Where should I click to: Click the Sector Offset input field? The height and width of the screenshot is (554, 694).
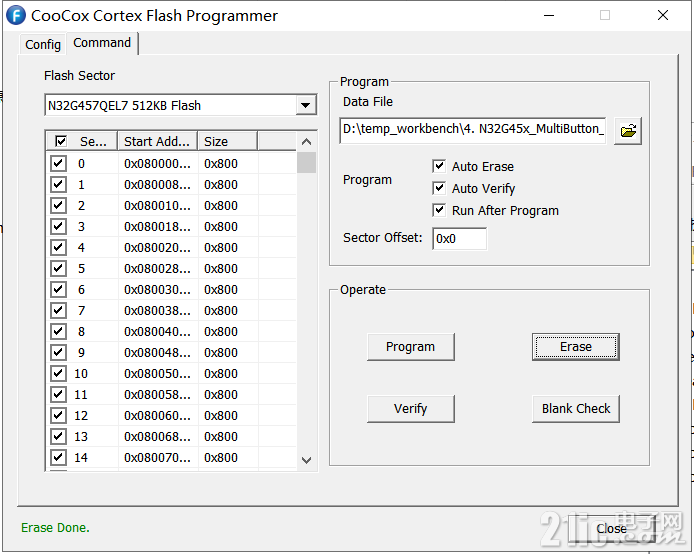click(459, 239)
